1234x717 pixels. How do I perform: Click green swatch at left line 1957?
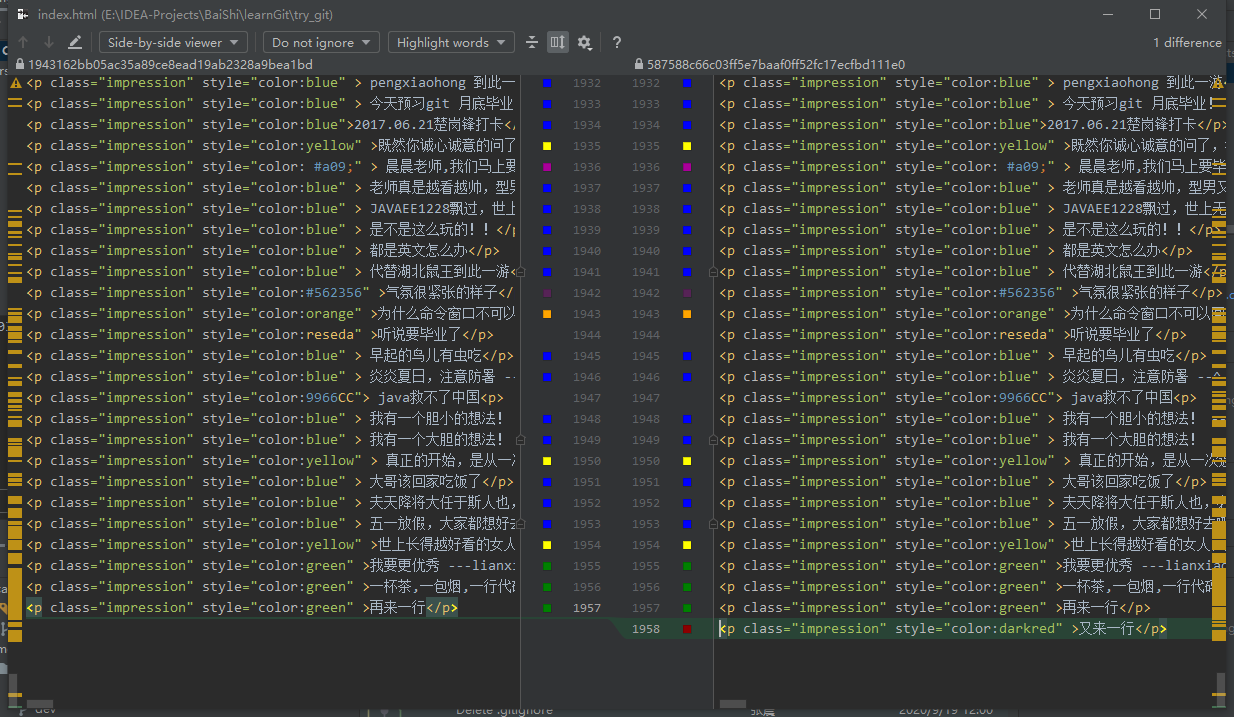pos(547,608)
